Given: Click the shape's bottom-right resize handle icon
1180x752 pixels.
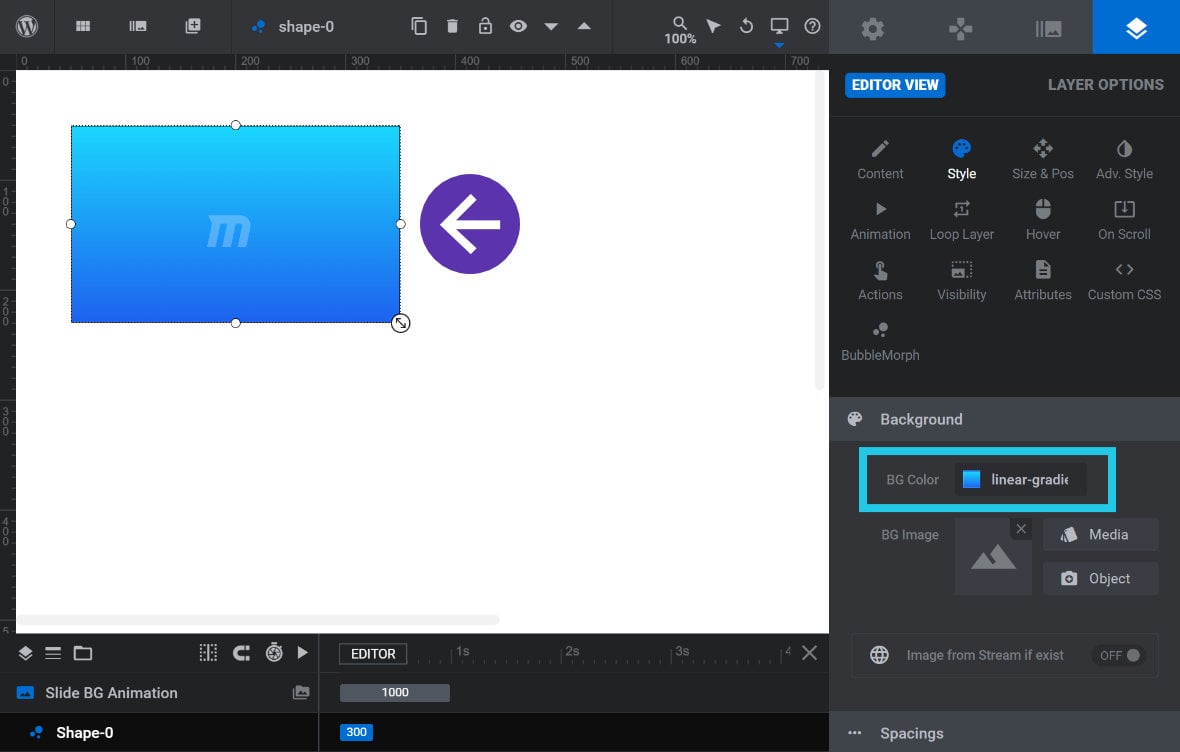Looking at the screenshot, I should pyautogui.click(x=400, y=323).
